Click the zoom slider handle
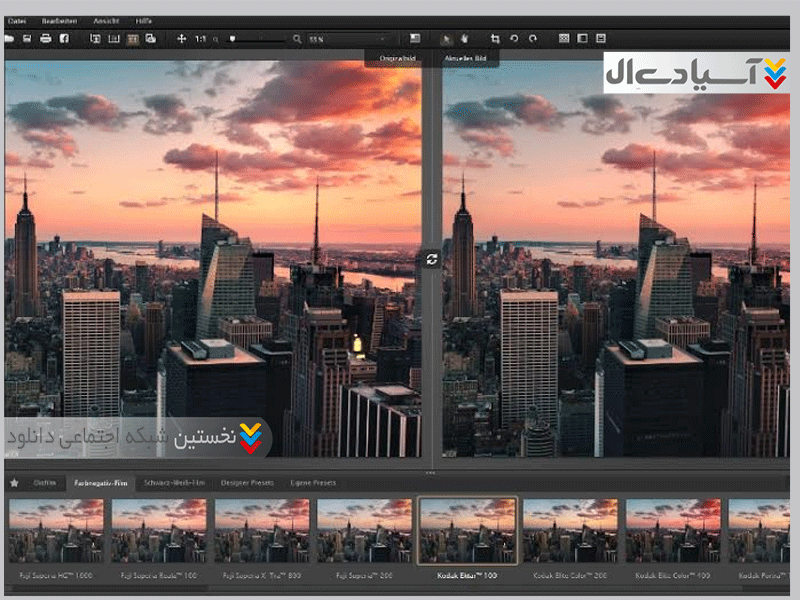The width and height of the screenshot is (800, 600). (232, 39)
